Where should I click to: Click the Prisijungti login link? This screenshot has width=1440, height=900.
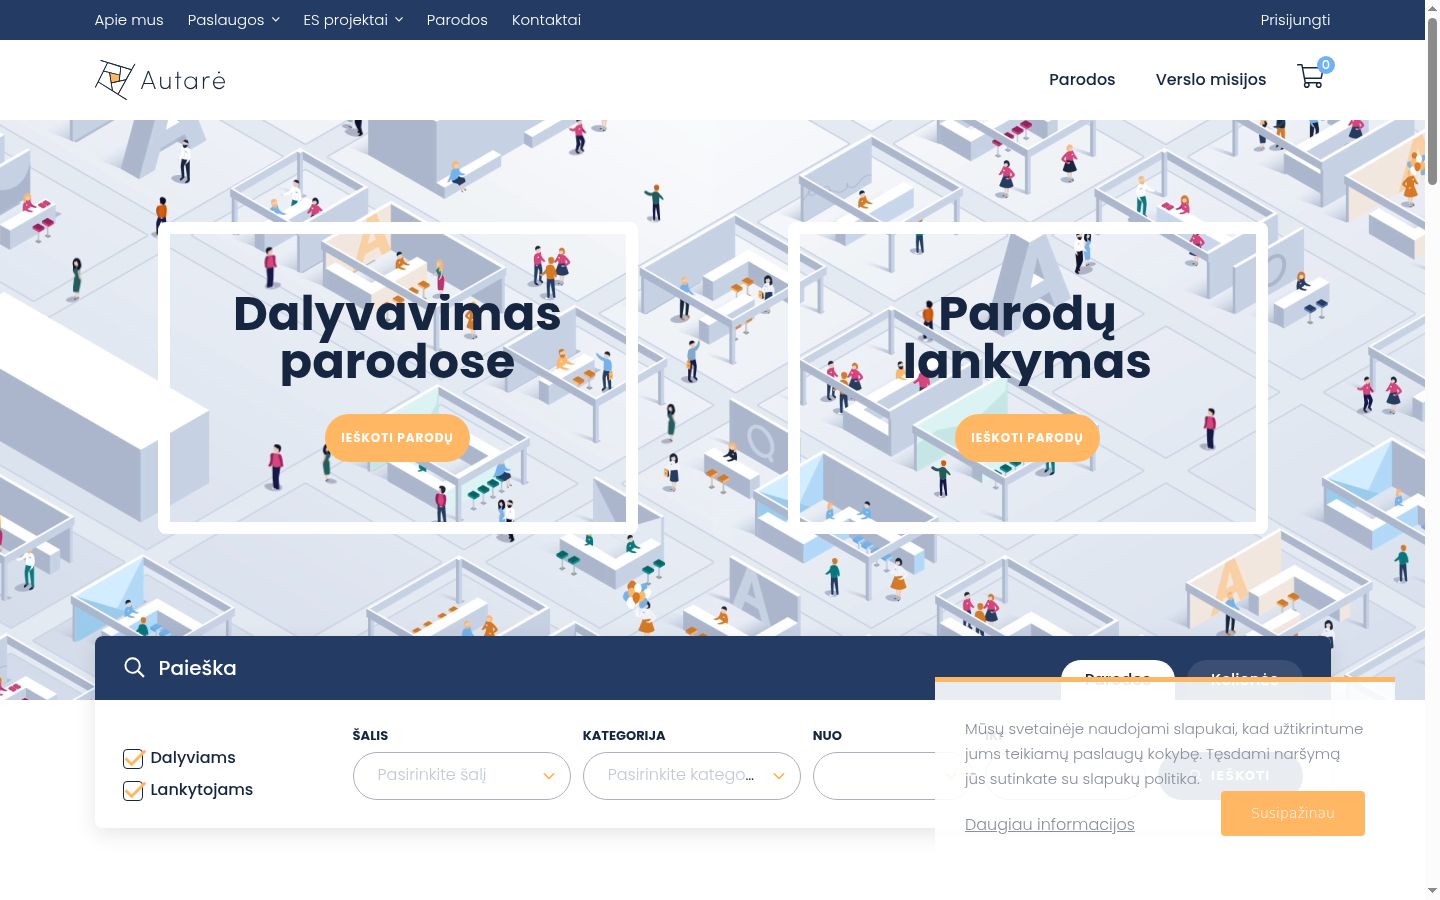tap(1295, 20)
